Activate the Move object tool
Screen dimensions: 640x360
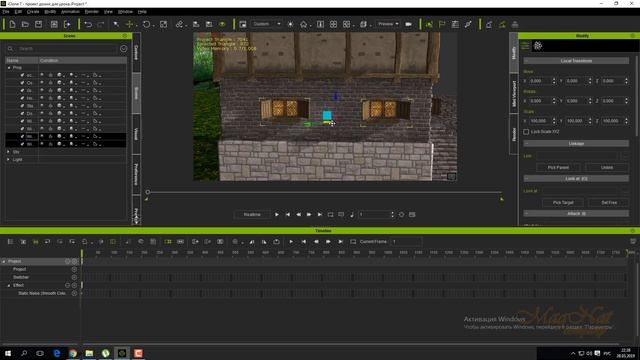coord(129,24)
